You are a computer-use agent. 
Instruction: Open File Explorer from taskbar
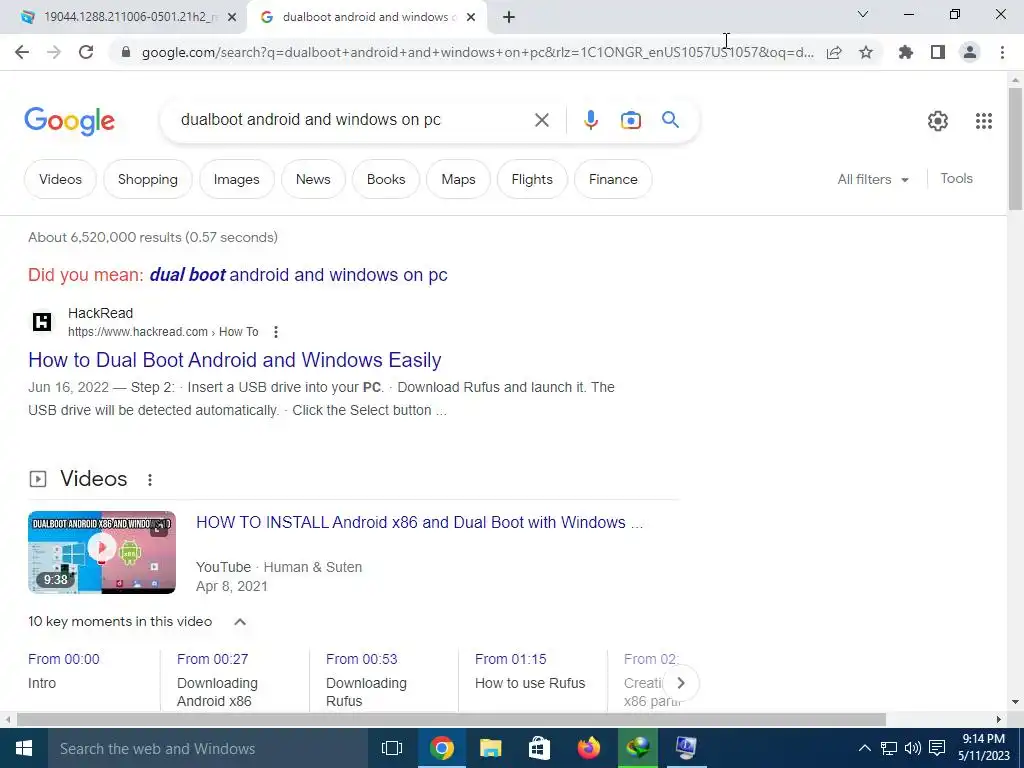(490, 748)
